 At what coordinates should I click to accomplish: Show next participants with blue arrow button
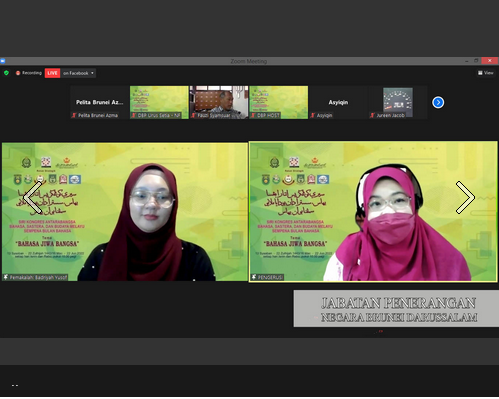click(x=438, y=102)
